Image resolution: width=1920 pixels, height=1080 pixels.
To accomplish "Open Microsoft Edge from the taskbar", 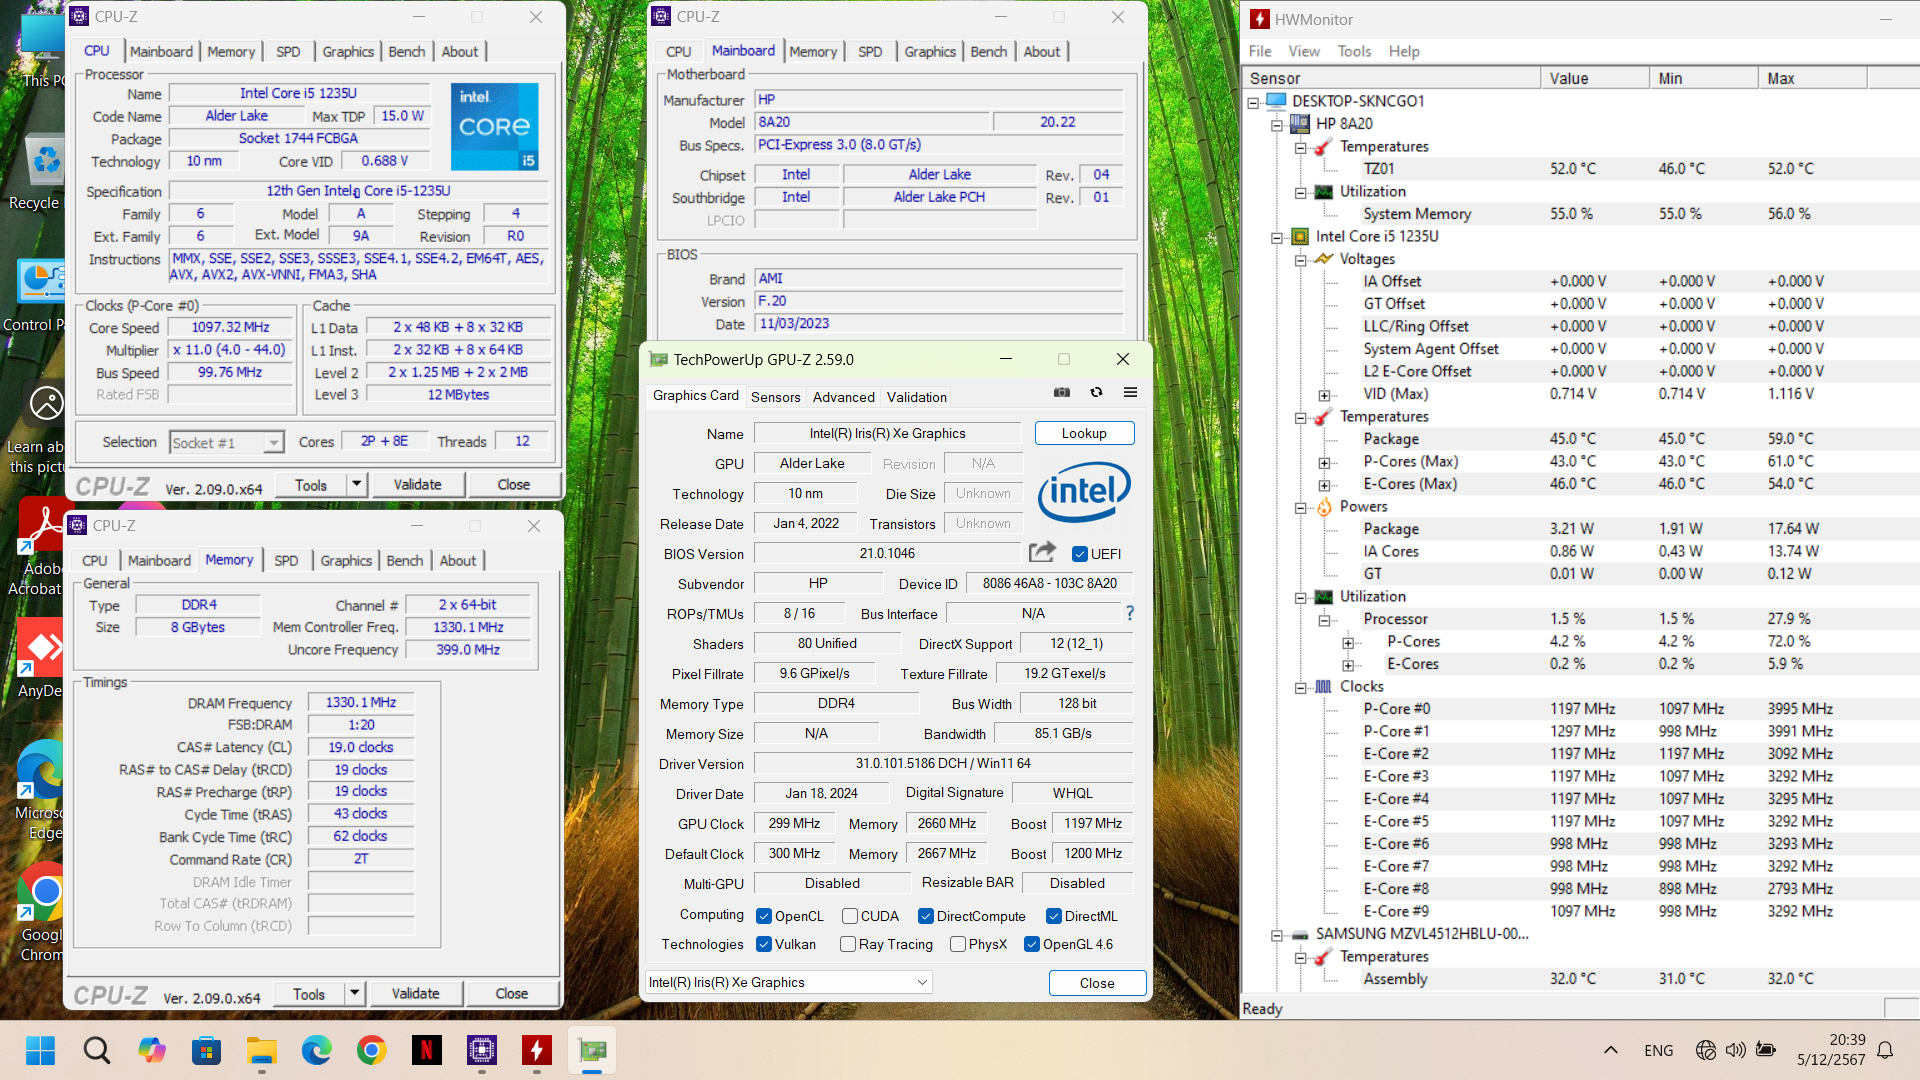I will pos(317,1050).
